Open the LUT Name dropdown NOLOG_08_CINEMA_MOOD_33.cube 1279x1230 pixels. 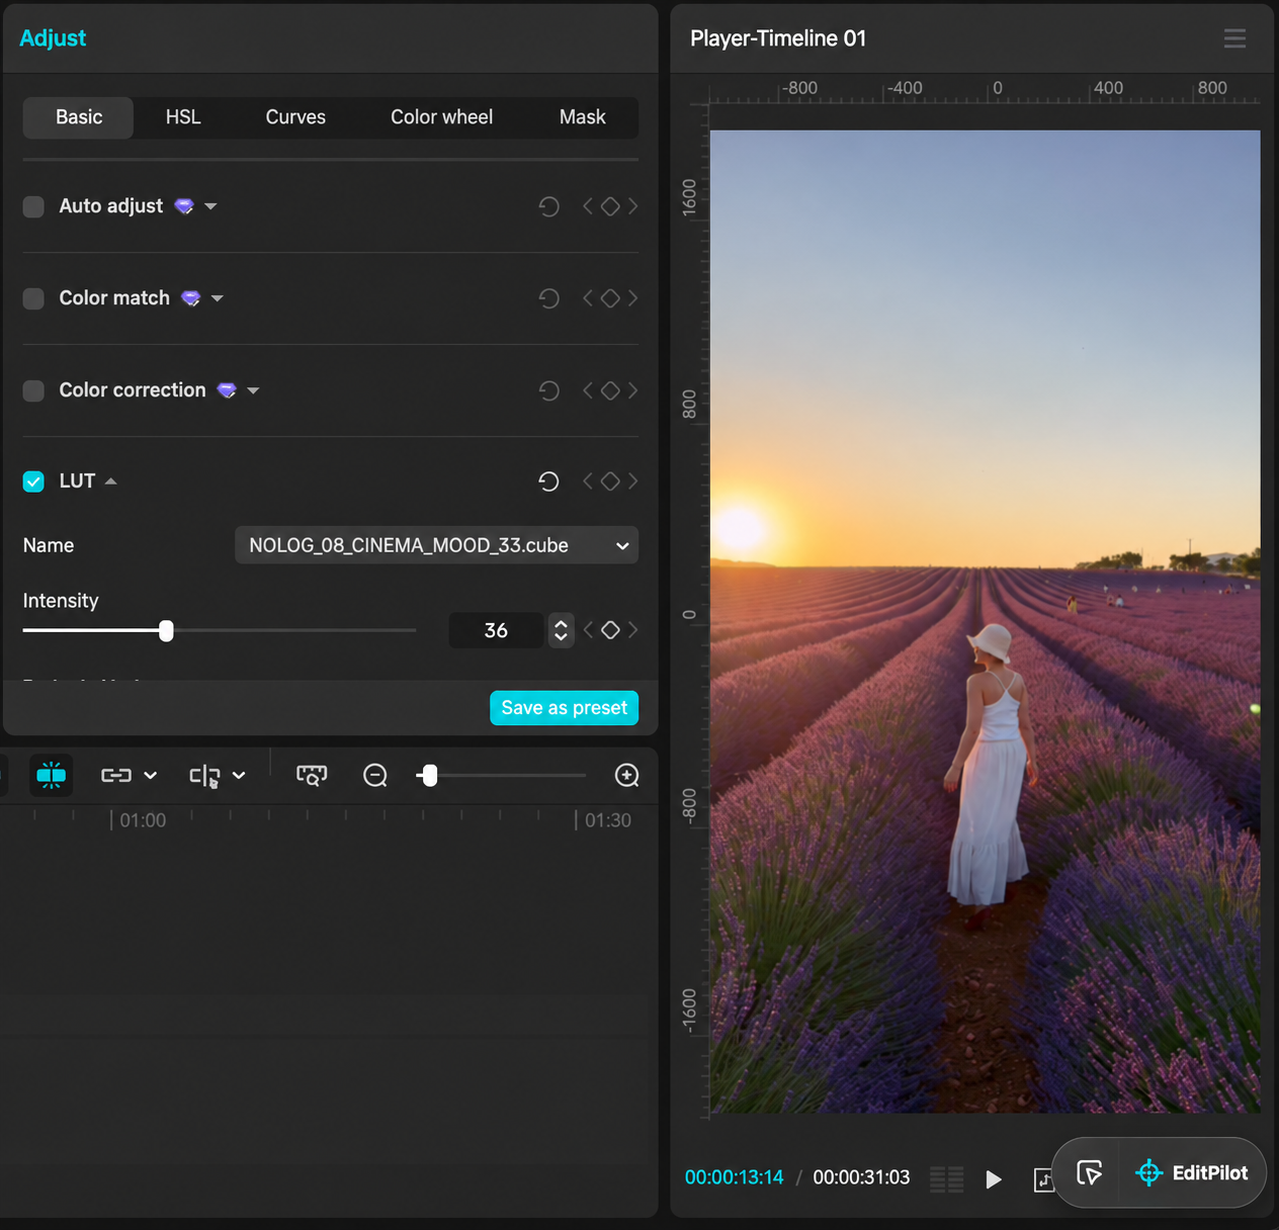(436, 545)
